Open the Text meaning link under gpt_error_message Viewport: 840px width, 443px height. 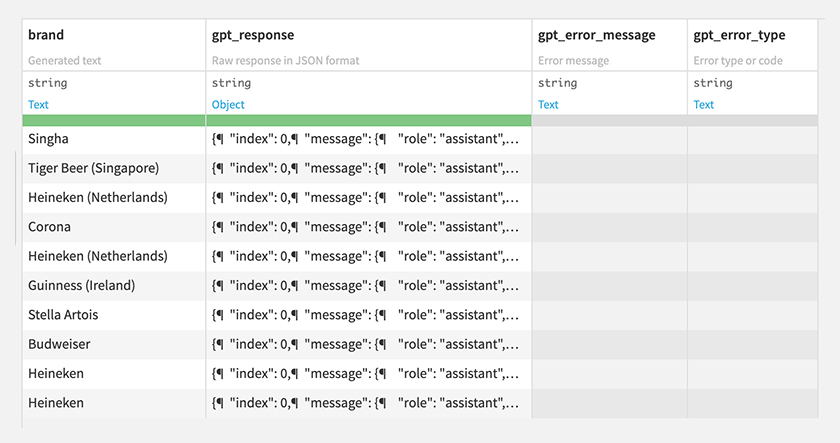(548, 104)
